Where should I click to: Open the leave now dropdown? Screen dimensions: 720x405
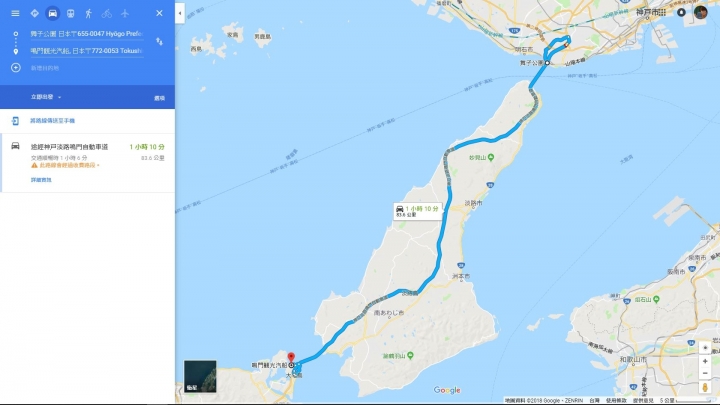(x=45, y=97)
